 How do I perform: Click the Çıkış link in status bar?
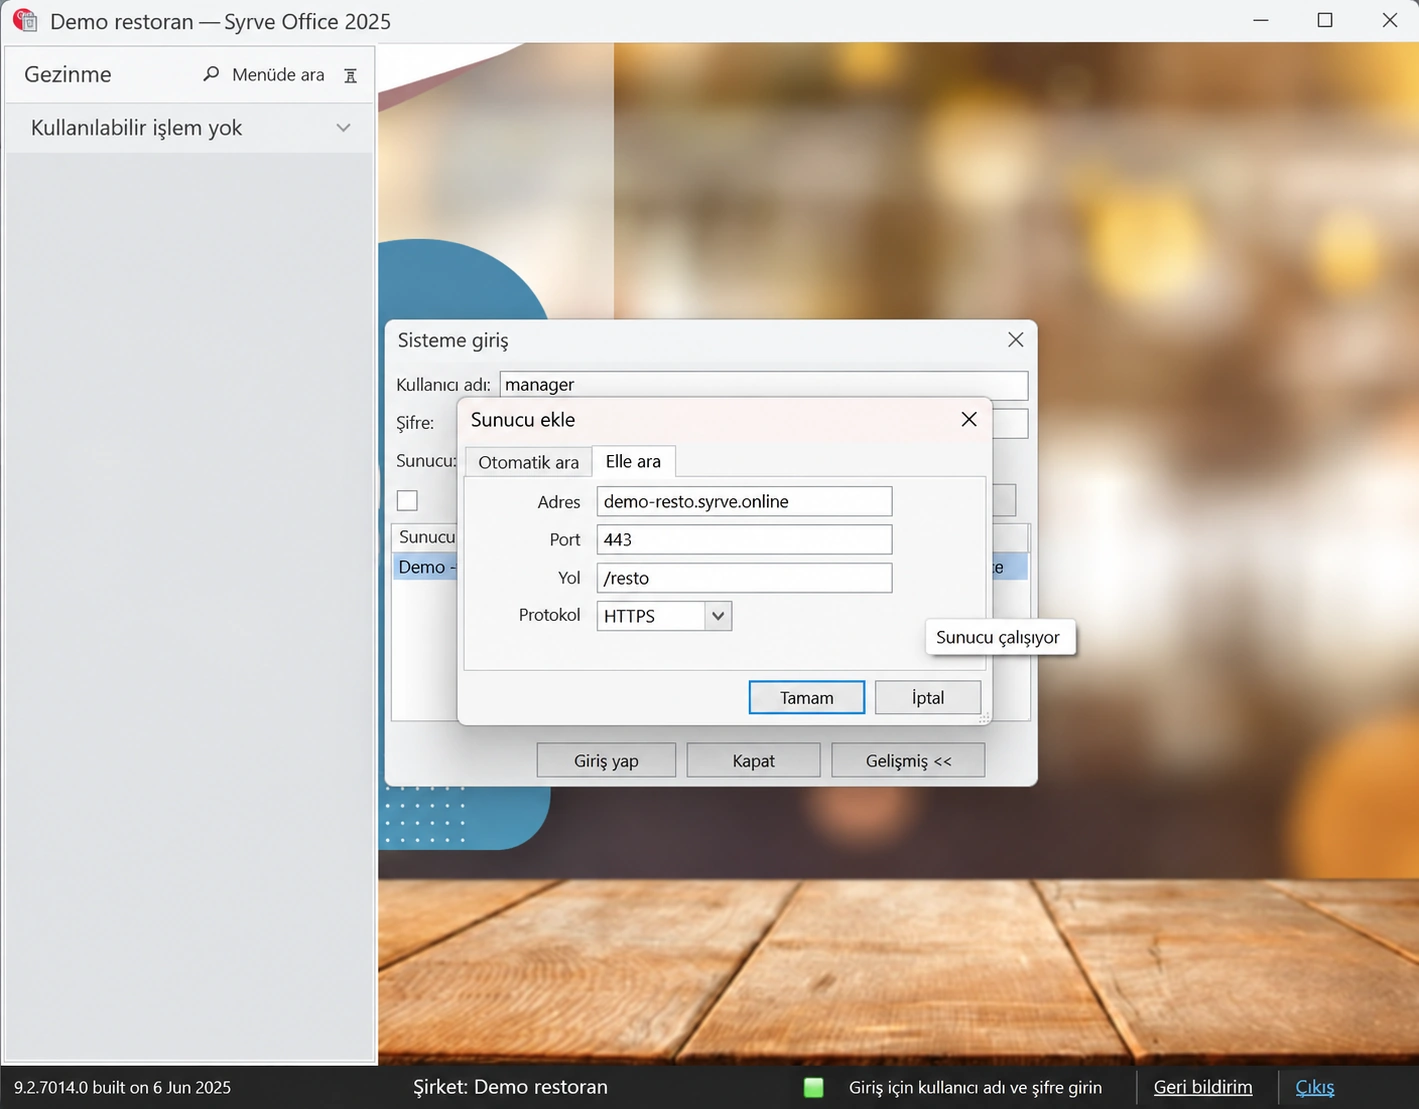coord(1315,1087)
